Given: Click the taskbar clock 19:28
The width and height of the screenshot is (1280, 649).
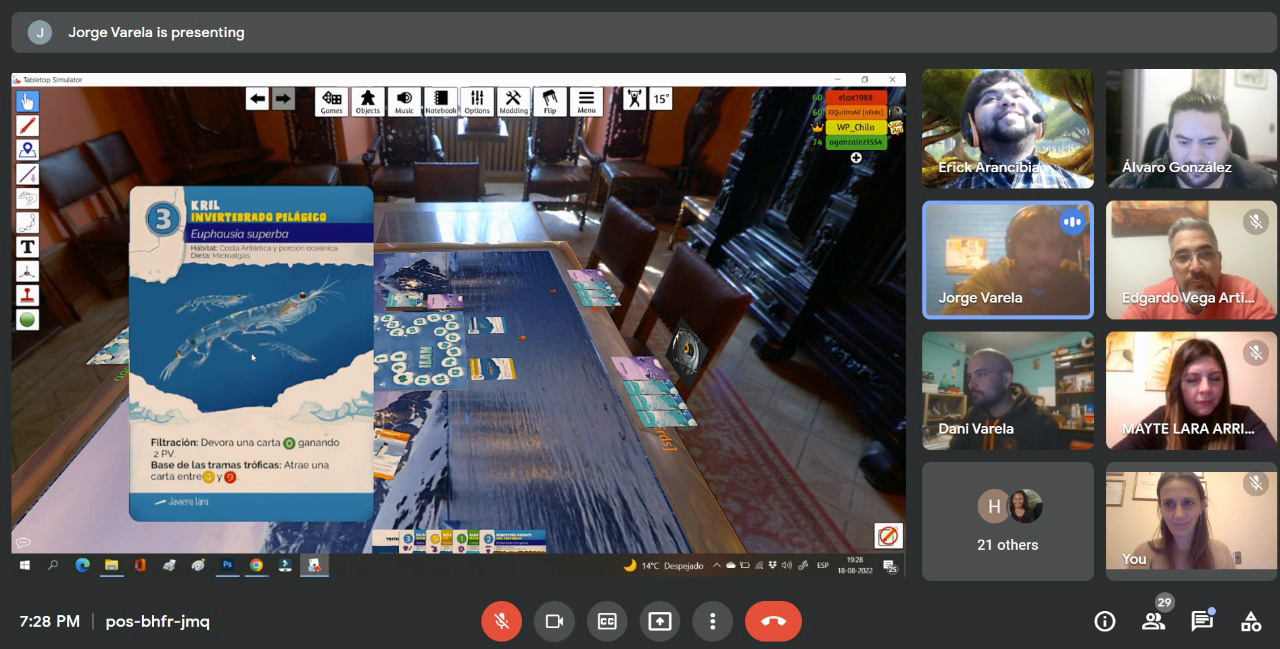Looking at the screenshot, I should pyautogui.click(x=855, y=566).
